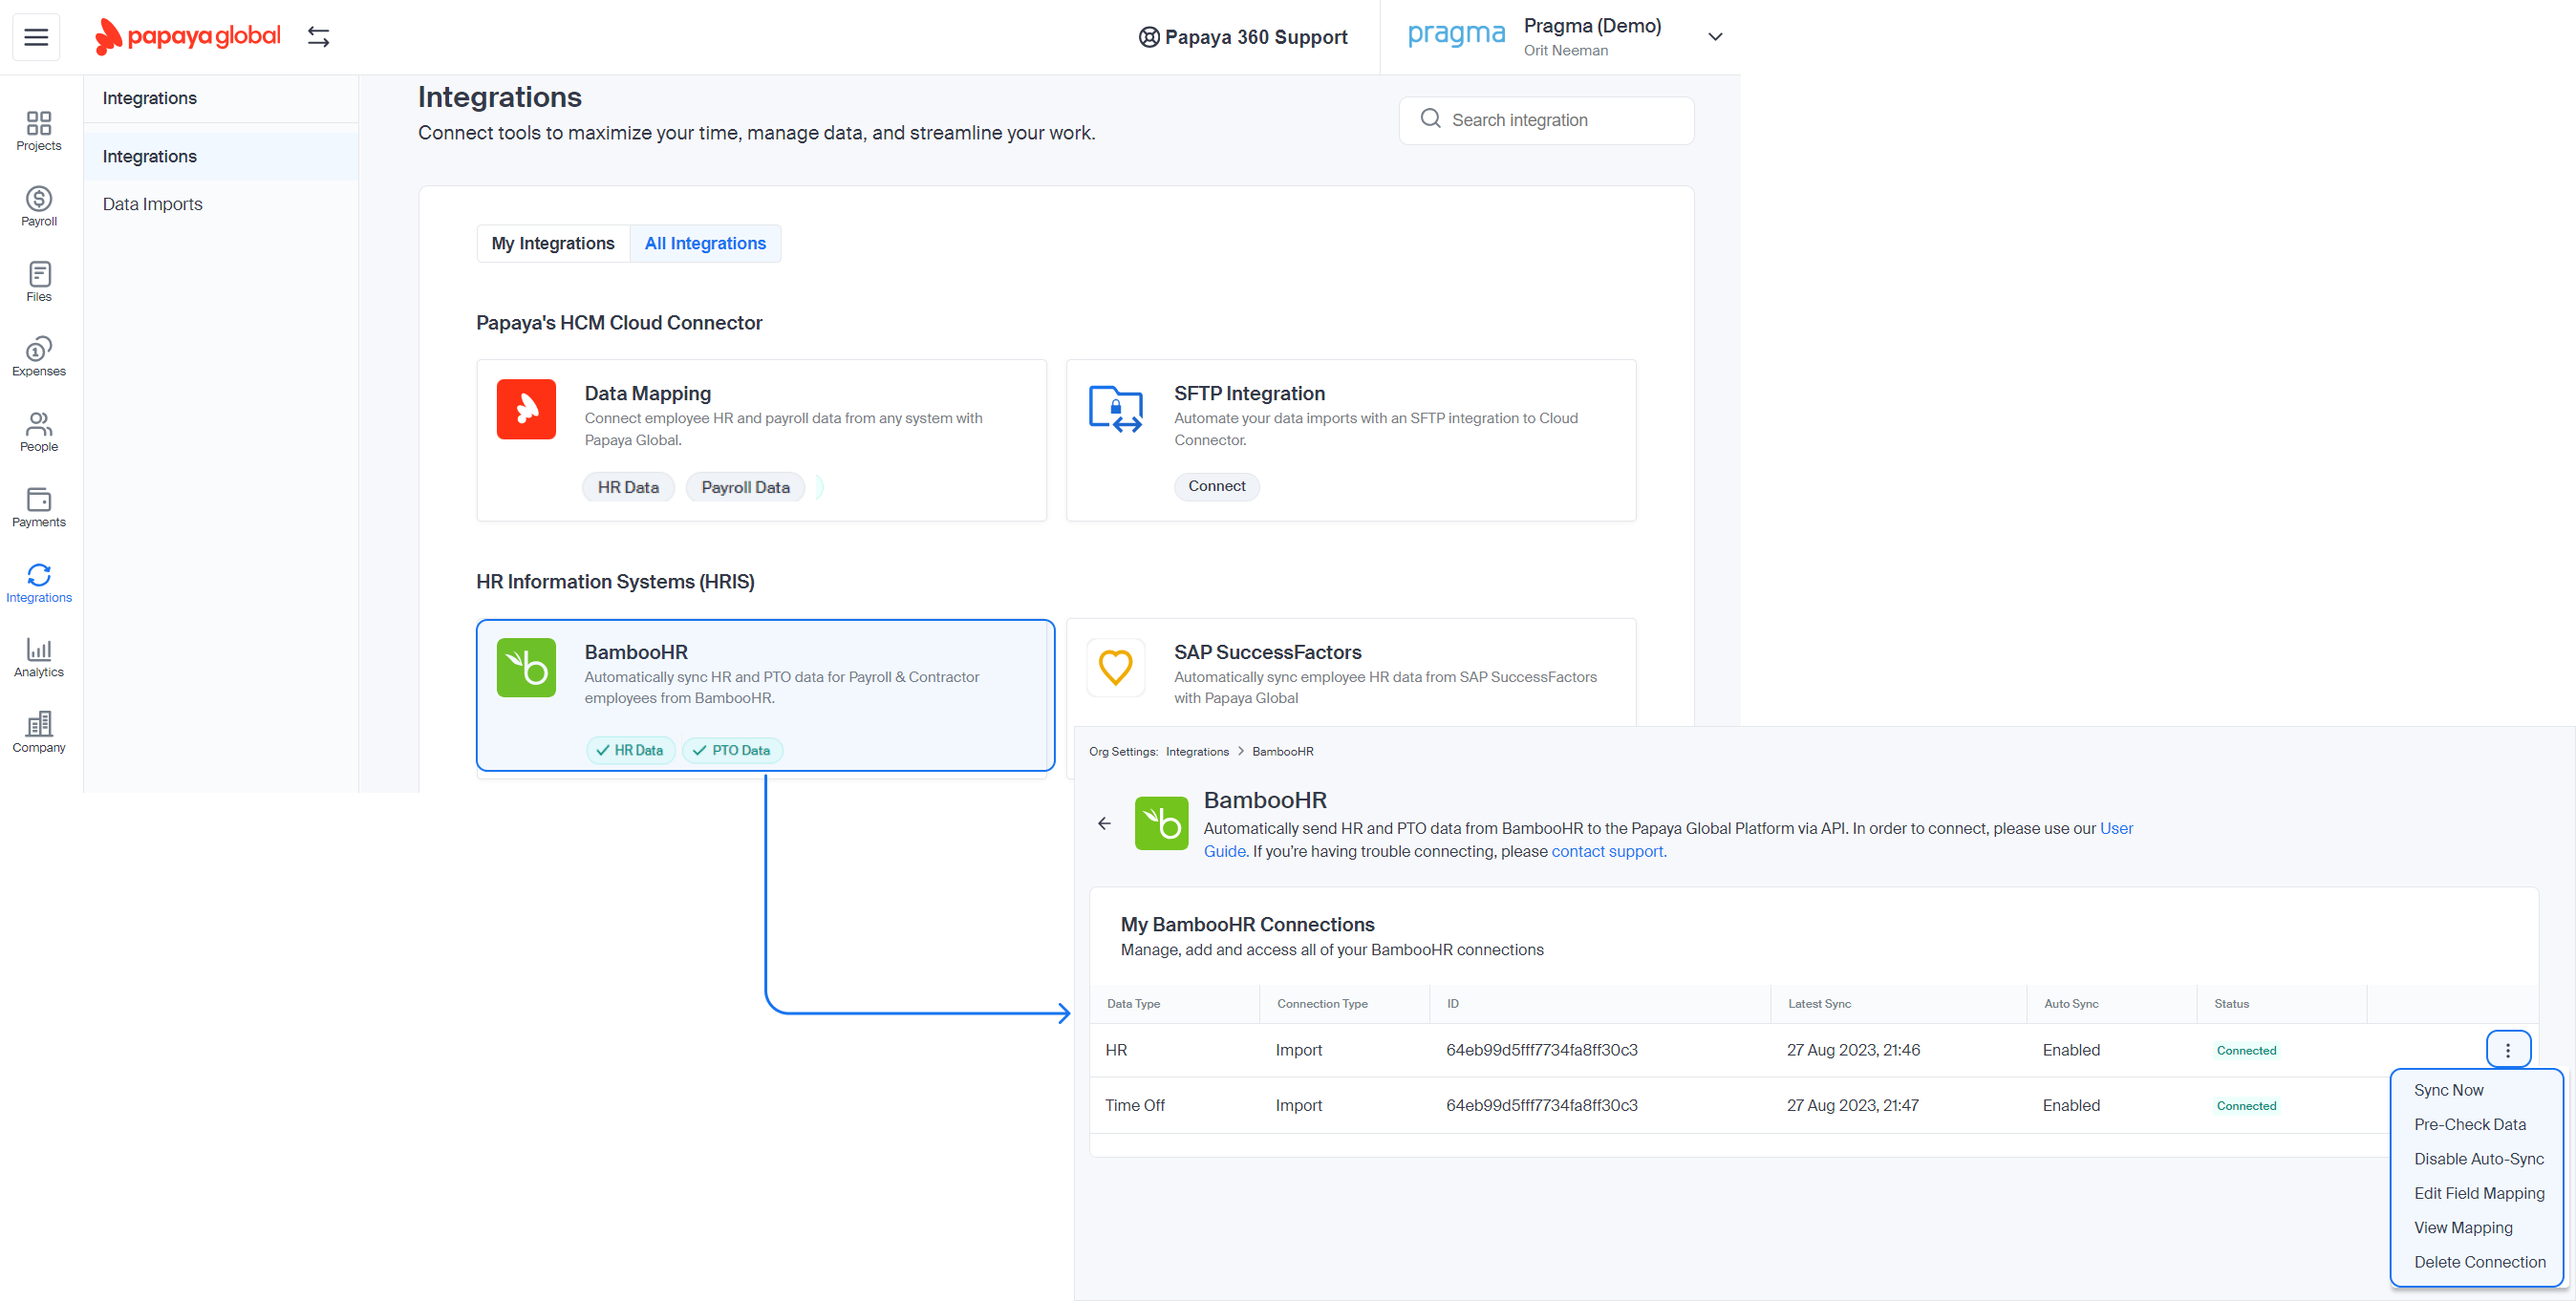Screen dimensions: 2576x1301
Task: Click the HR Data tag on BambooHR card
Action: [630, 750]
